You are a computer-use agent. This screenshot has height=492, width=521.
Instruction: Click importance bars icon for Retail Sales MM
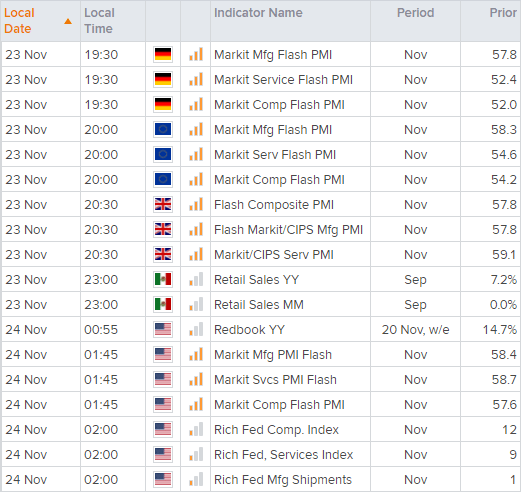pyautogui.click(x=196, y=304)
